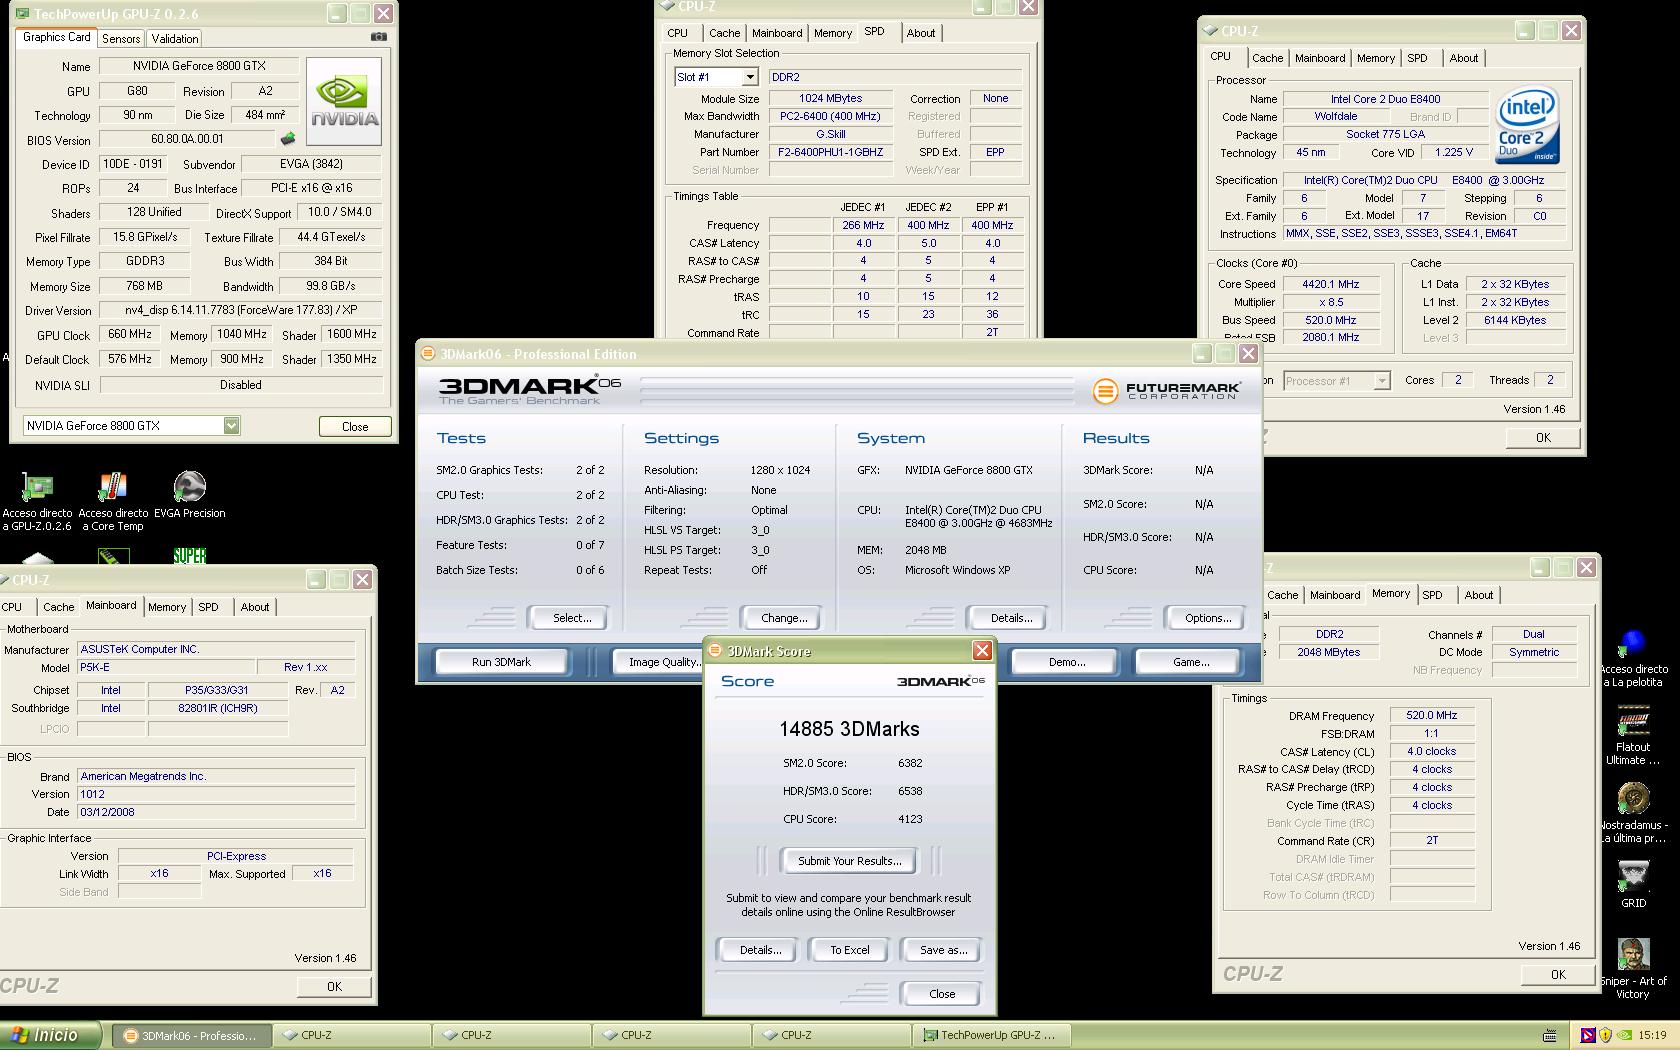The width and height of the screenshot is (1680, 1050).
Task: Click the 14885 3DMarks score text
Action: coord(849,729)
